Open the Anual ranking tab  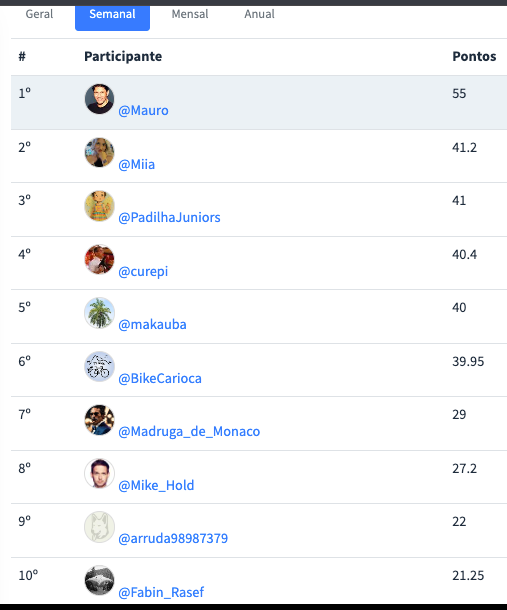[260, 14]
